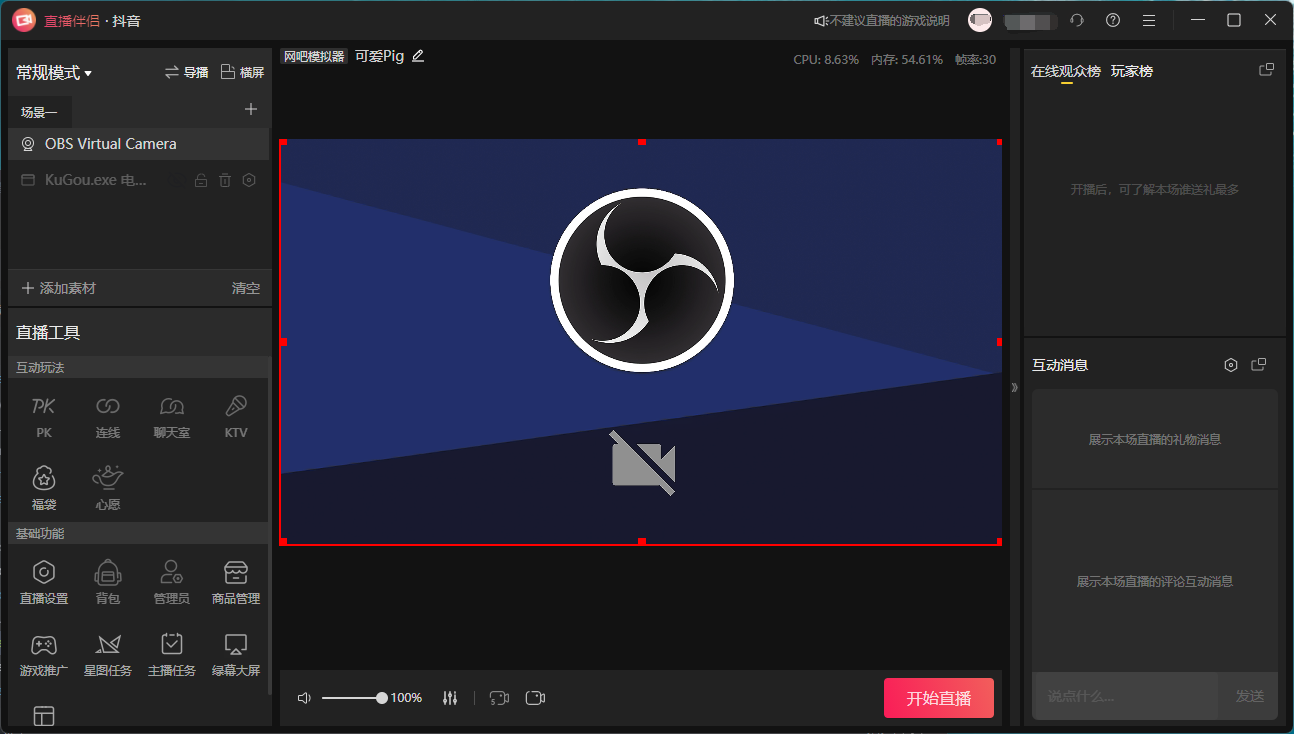1294x734 pixels.
Task: Open 绿幕大屏 green screen tool
Action: pos(236,655)
